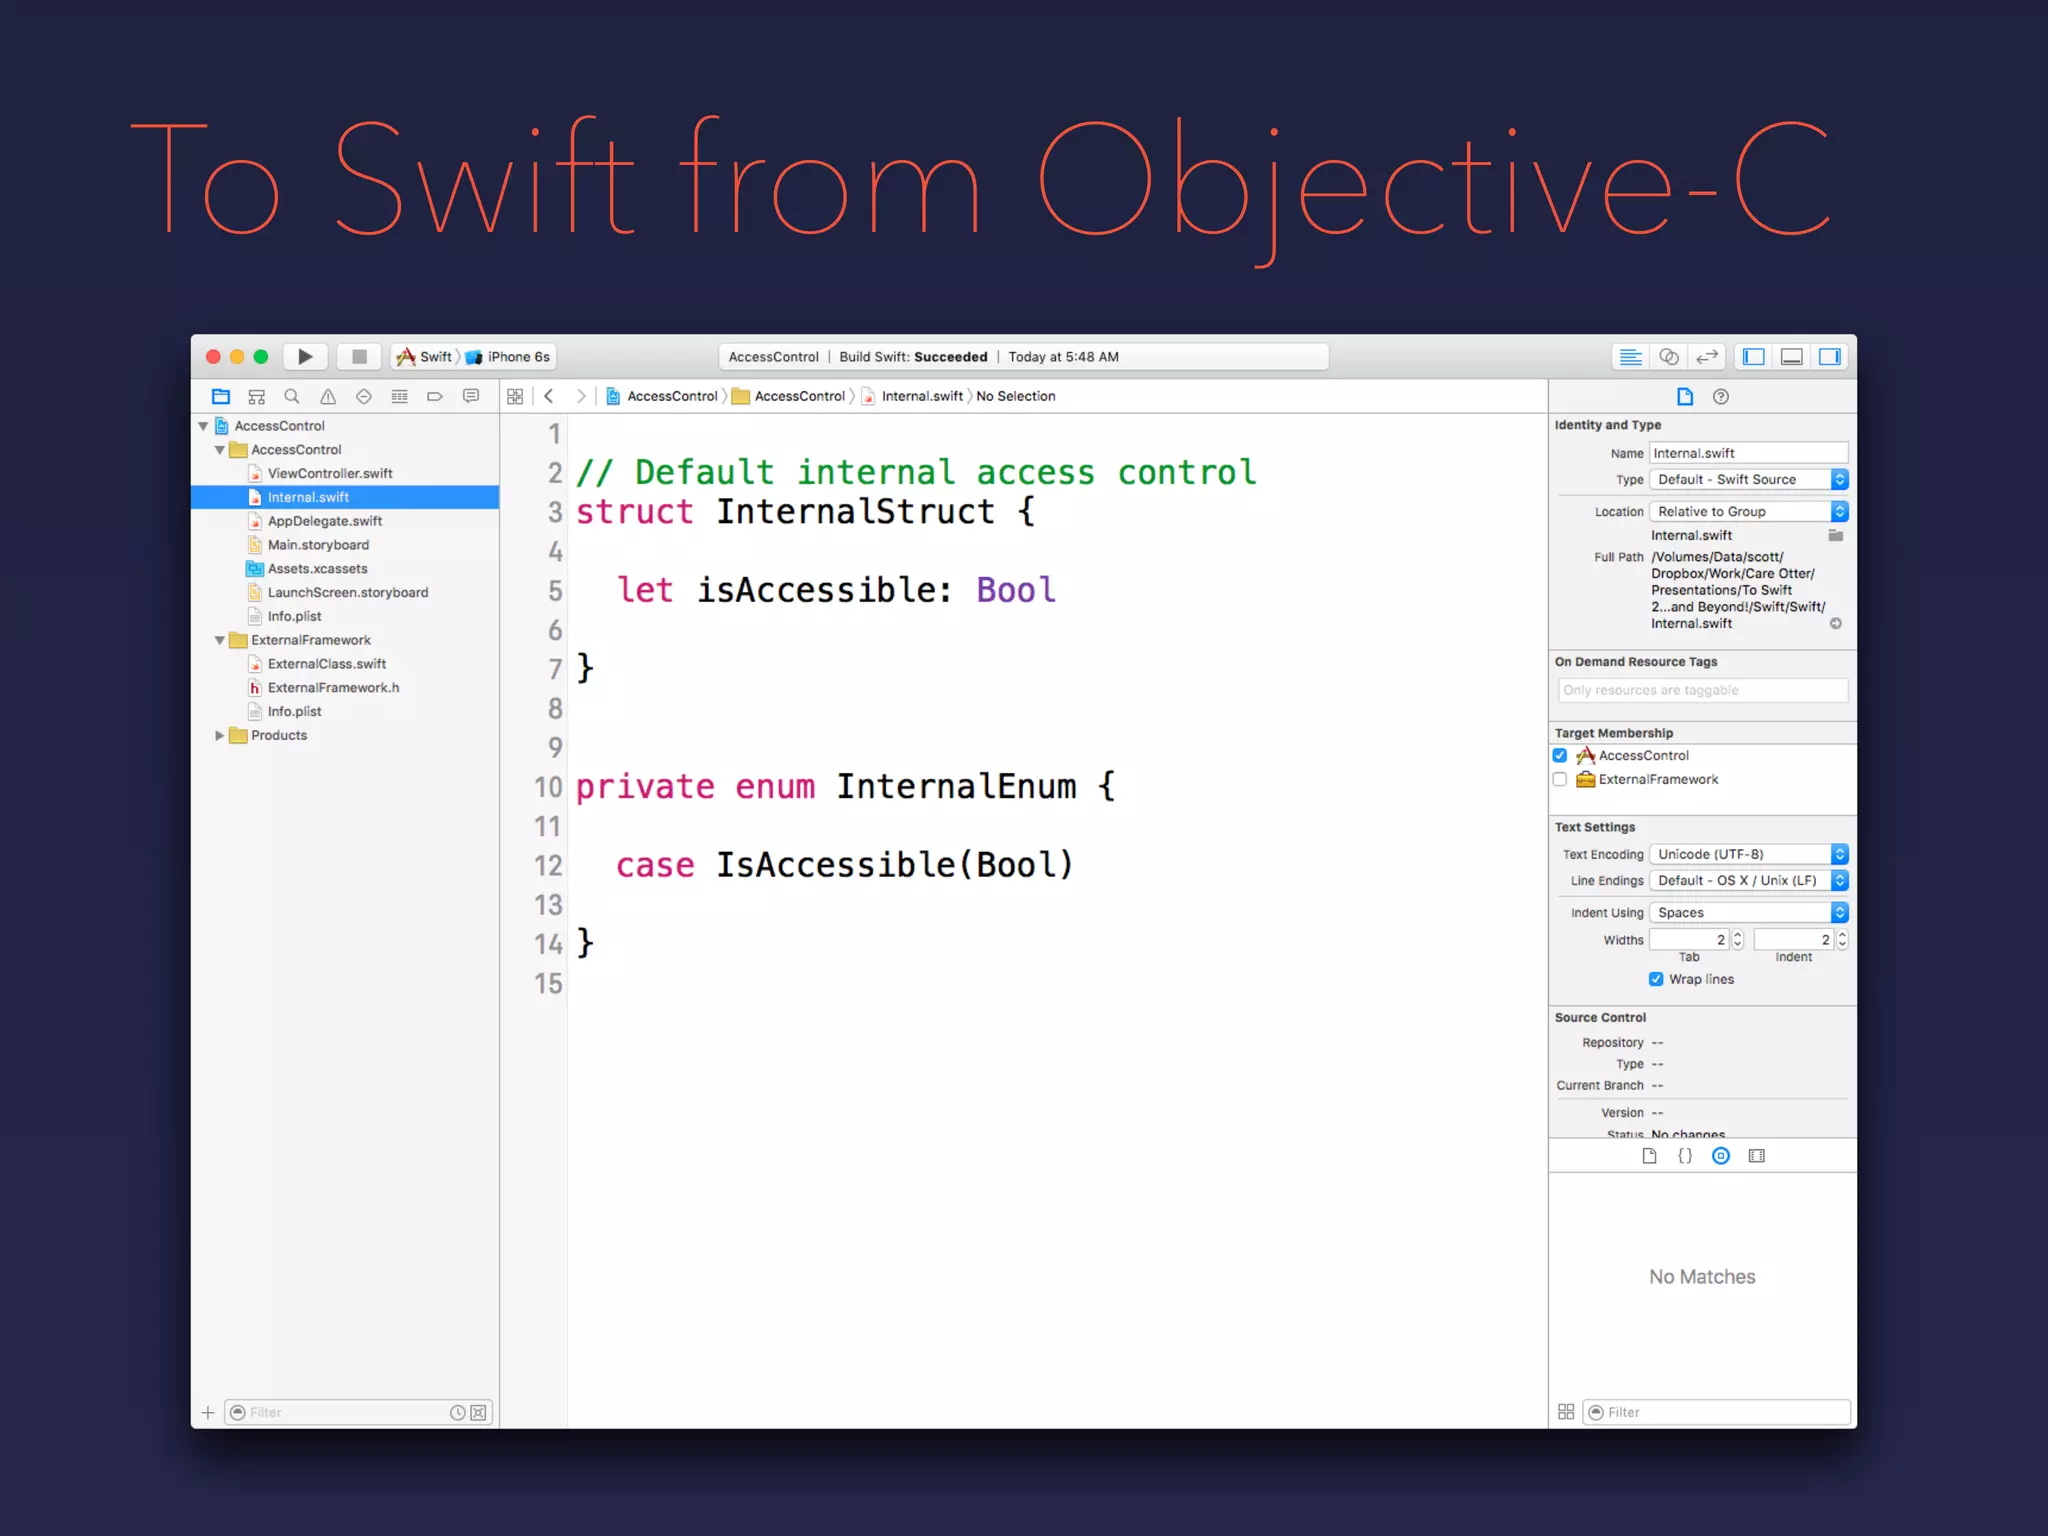Screen dimensions: 2048x1536
Task: Uncheck AccessControl target membership
Action: point(1560,756)
